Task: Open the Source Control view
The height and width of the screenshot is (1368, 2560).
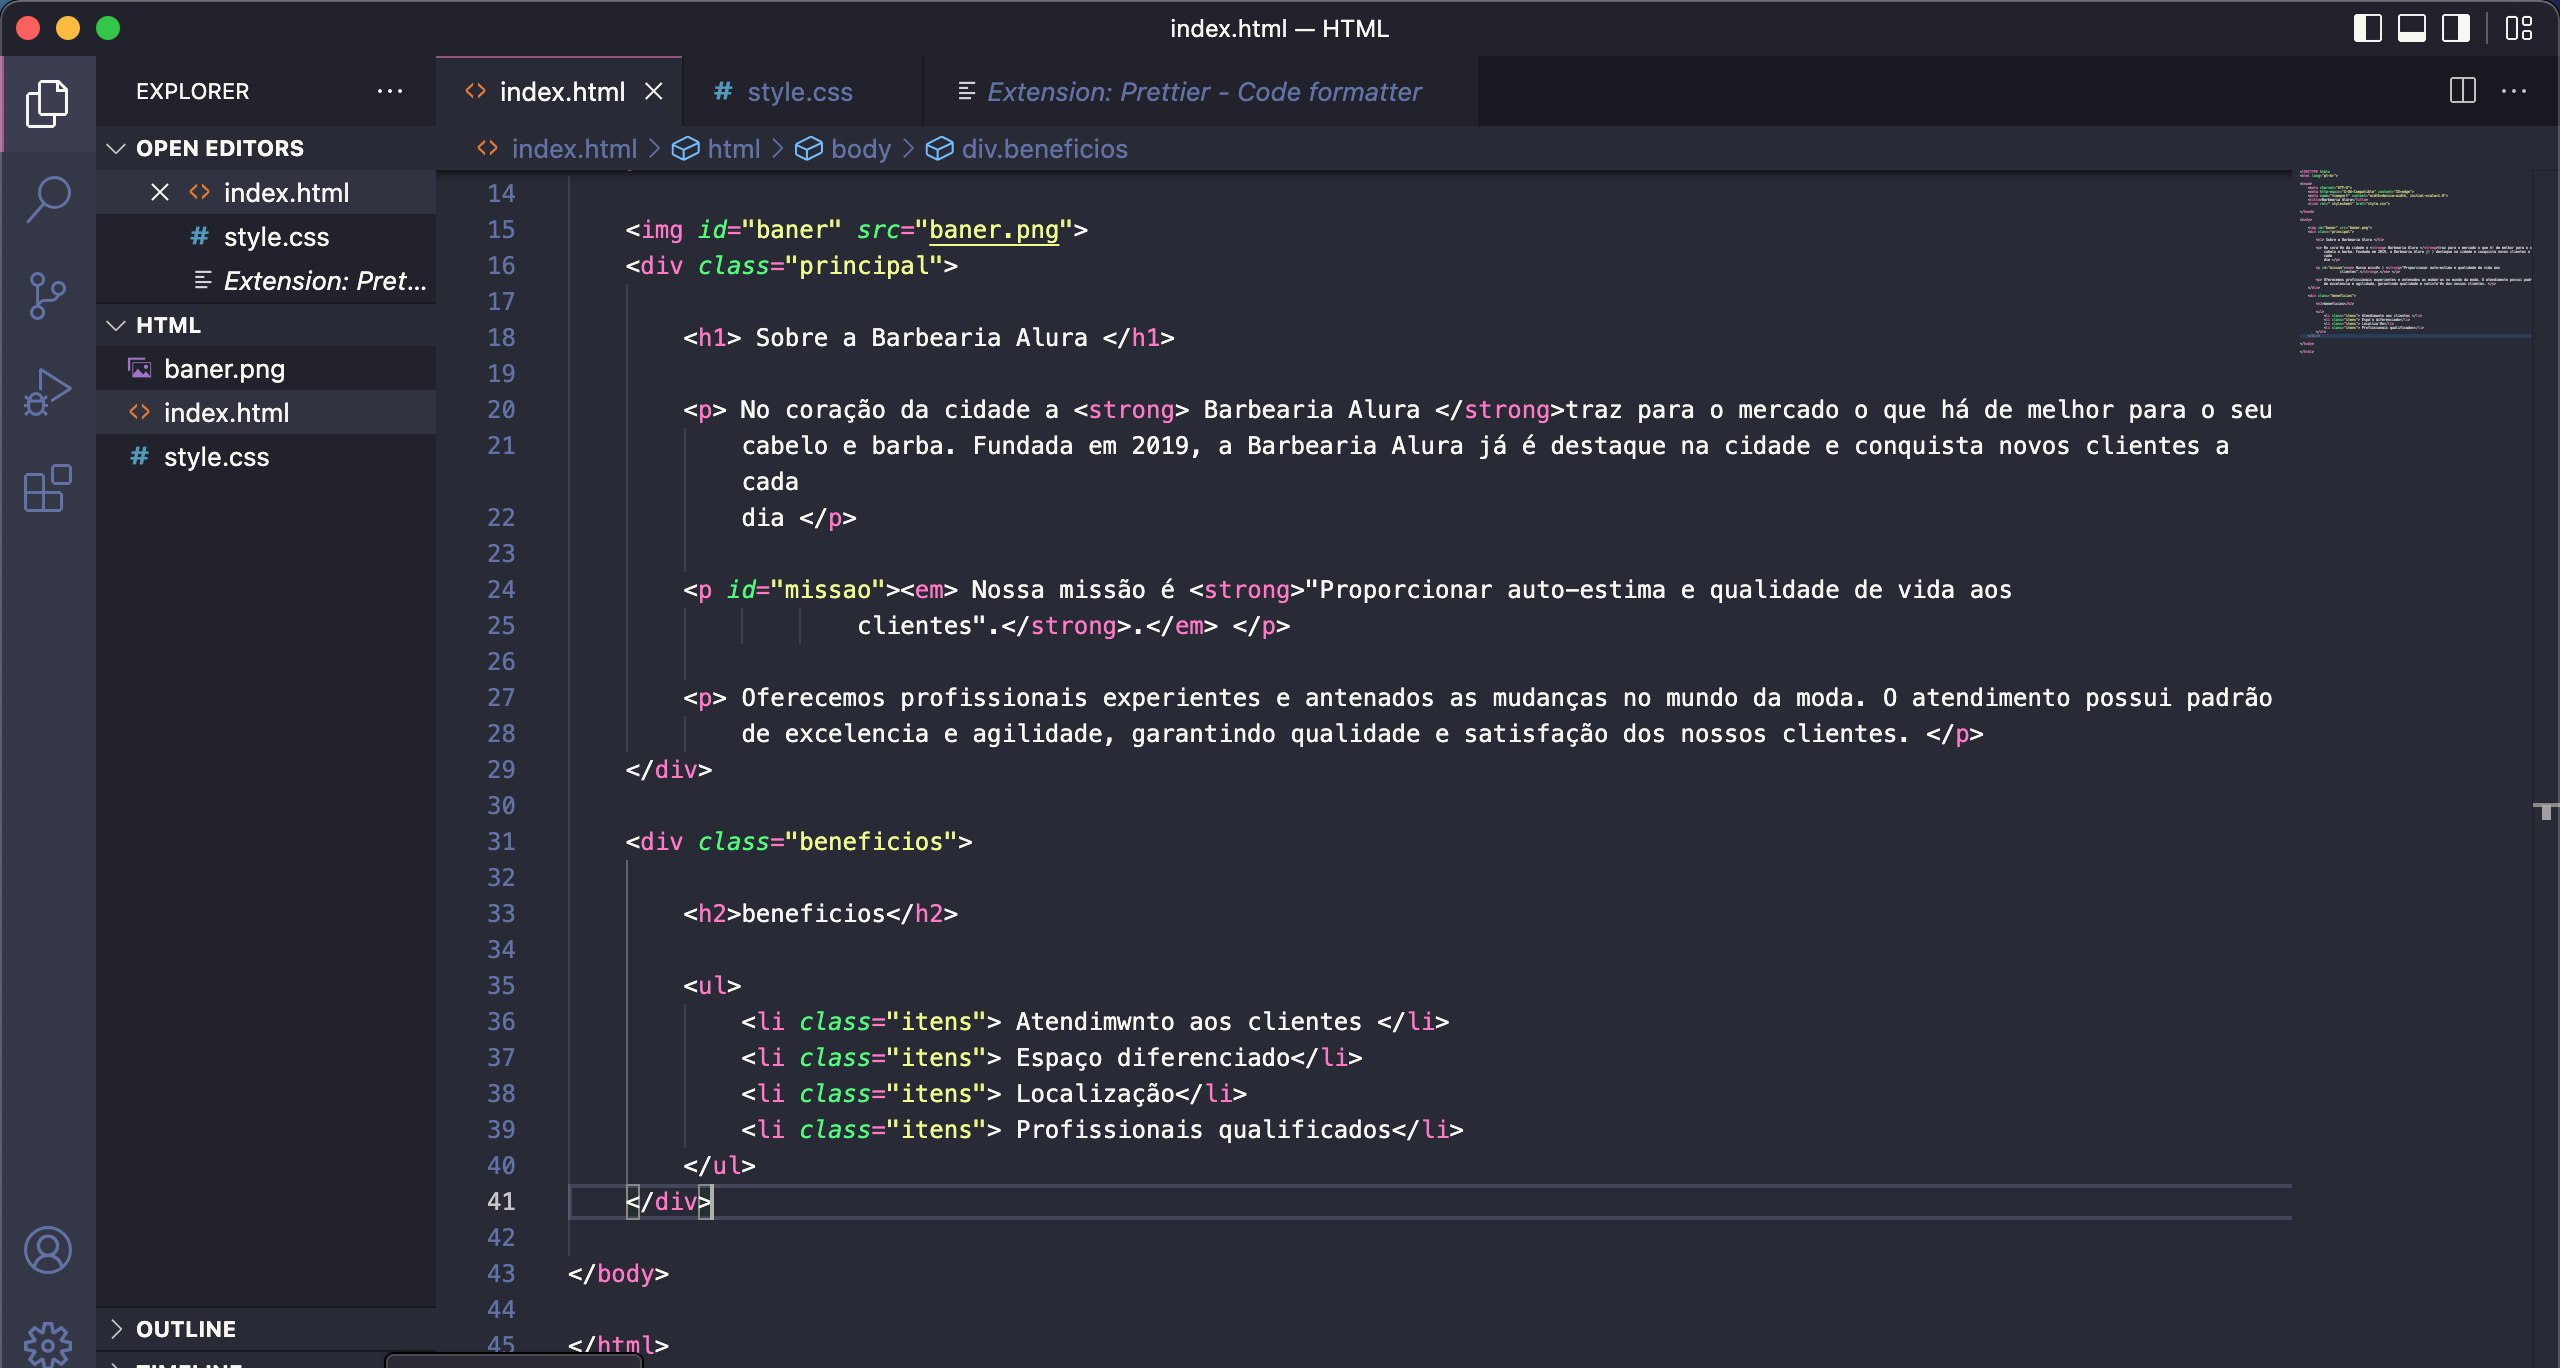Action: click(x=47, y=296)
